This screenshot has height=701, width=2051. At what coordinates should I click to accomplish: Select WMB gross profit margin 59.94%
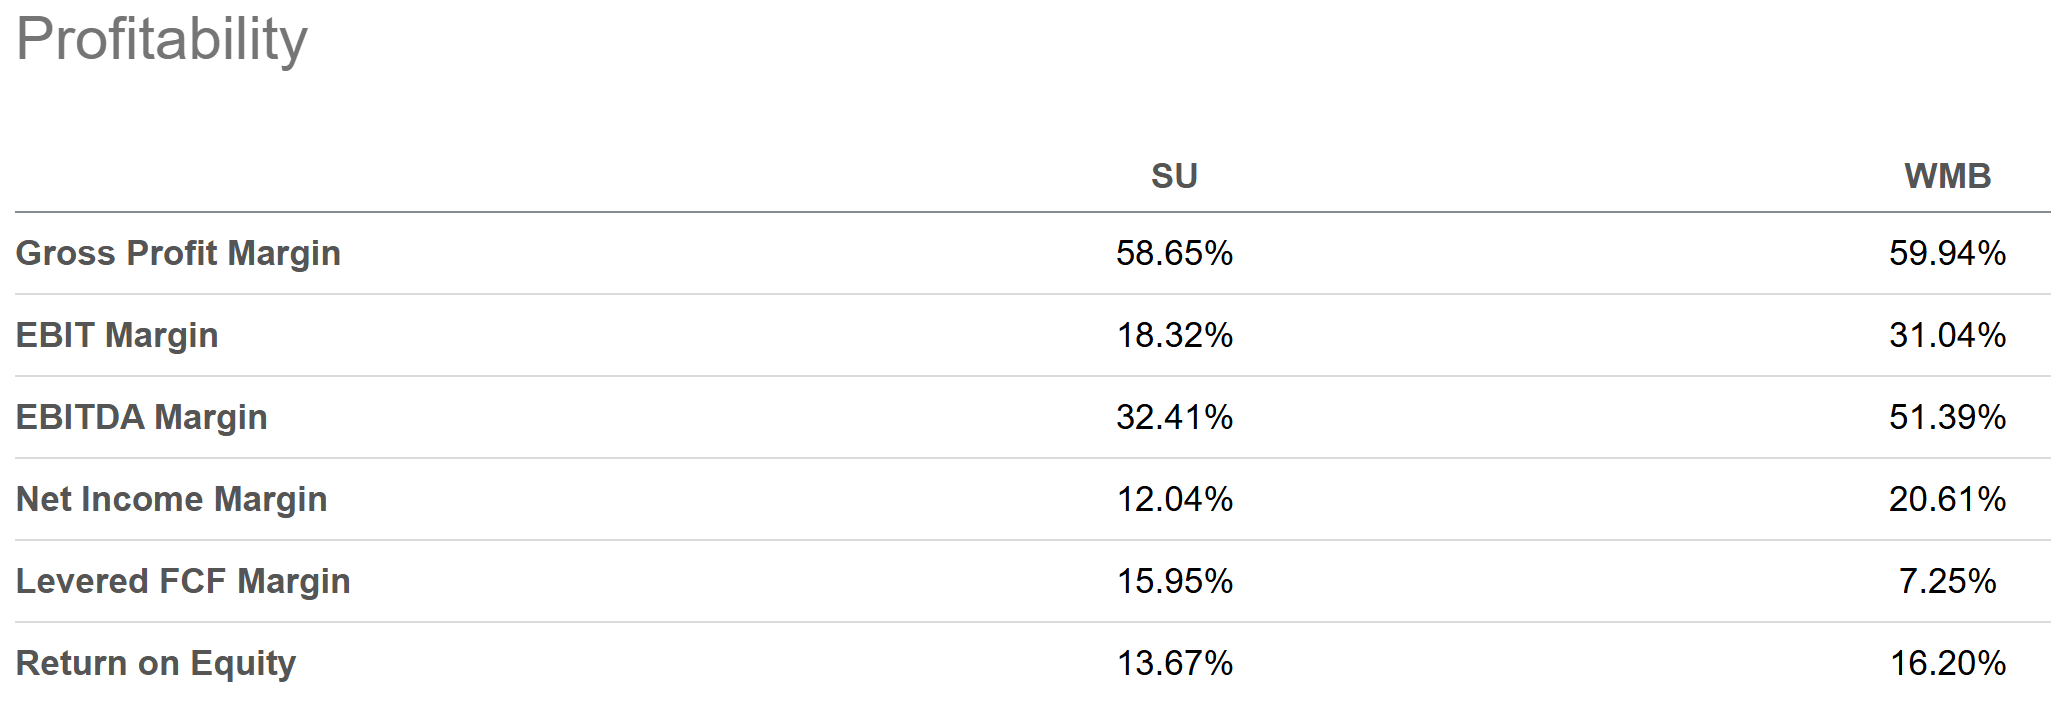pyautogui.click(x=1947, y=253)
